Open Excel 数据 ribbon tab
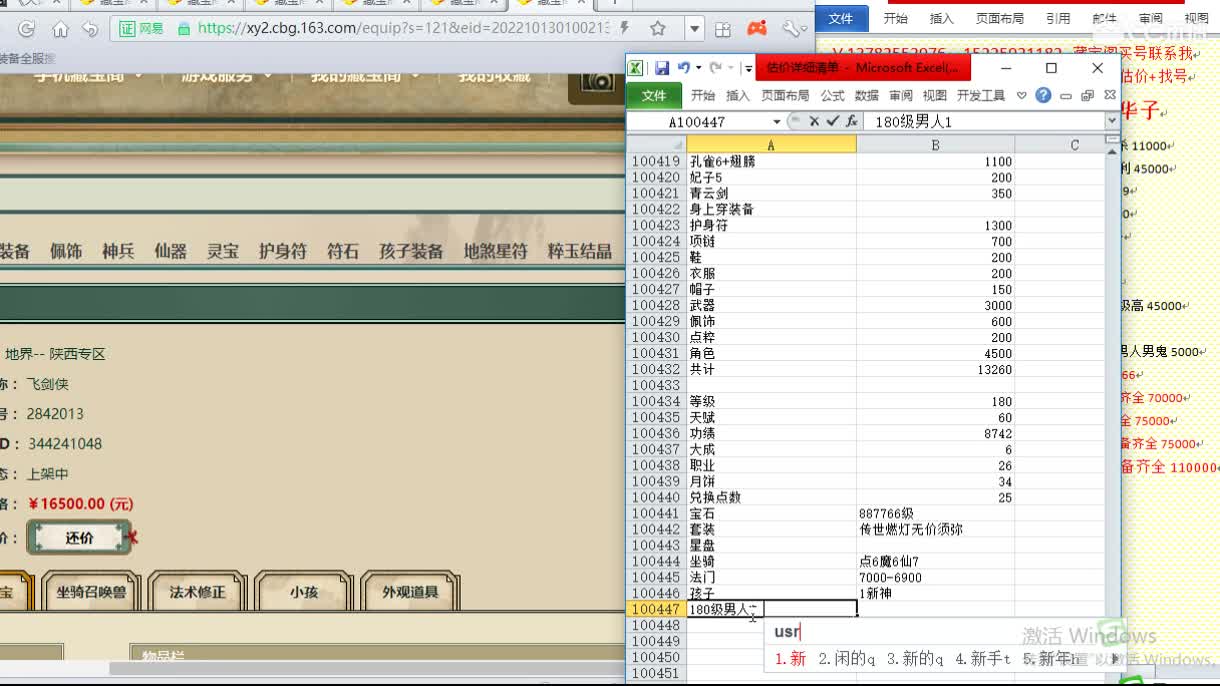The image size is (1220, 686). coord(866,96)
